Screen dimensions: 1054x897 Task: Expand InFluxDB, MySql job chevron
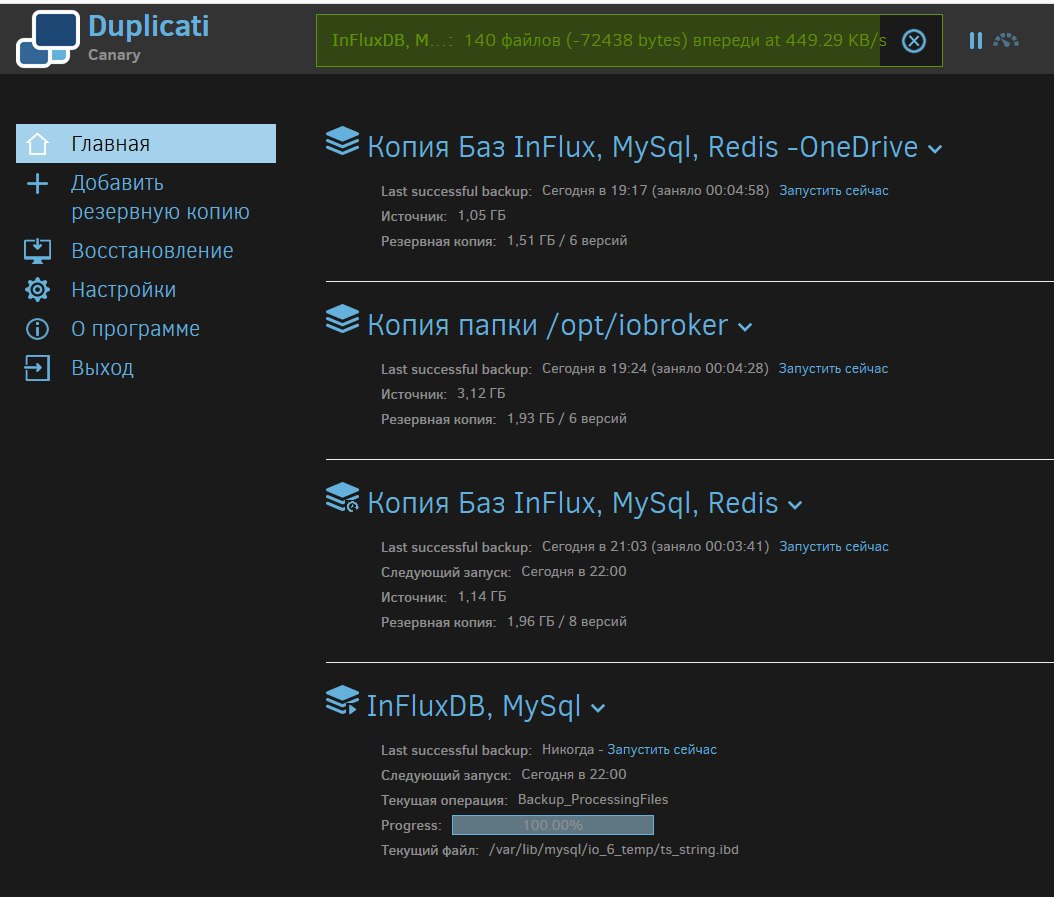[x=598, y=708]
